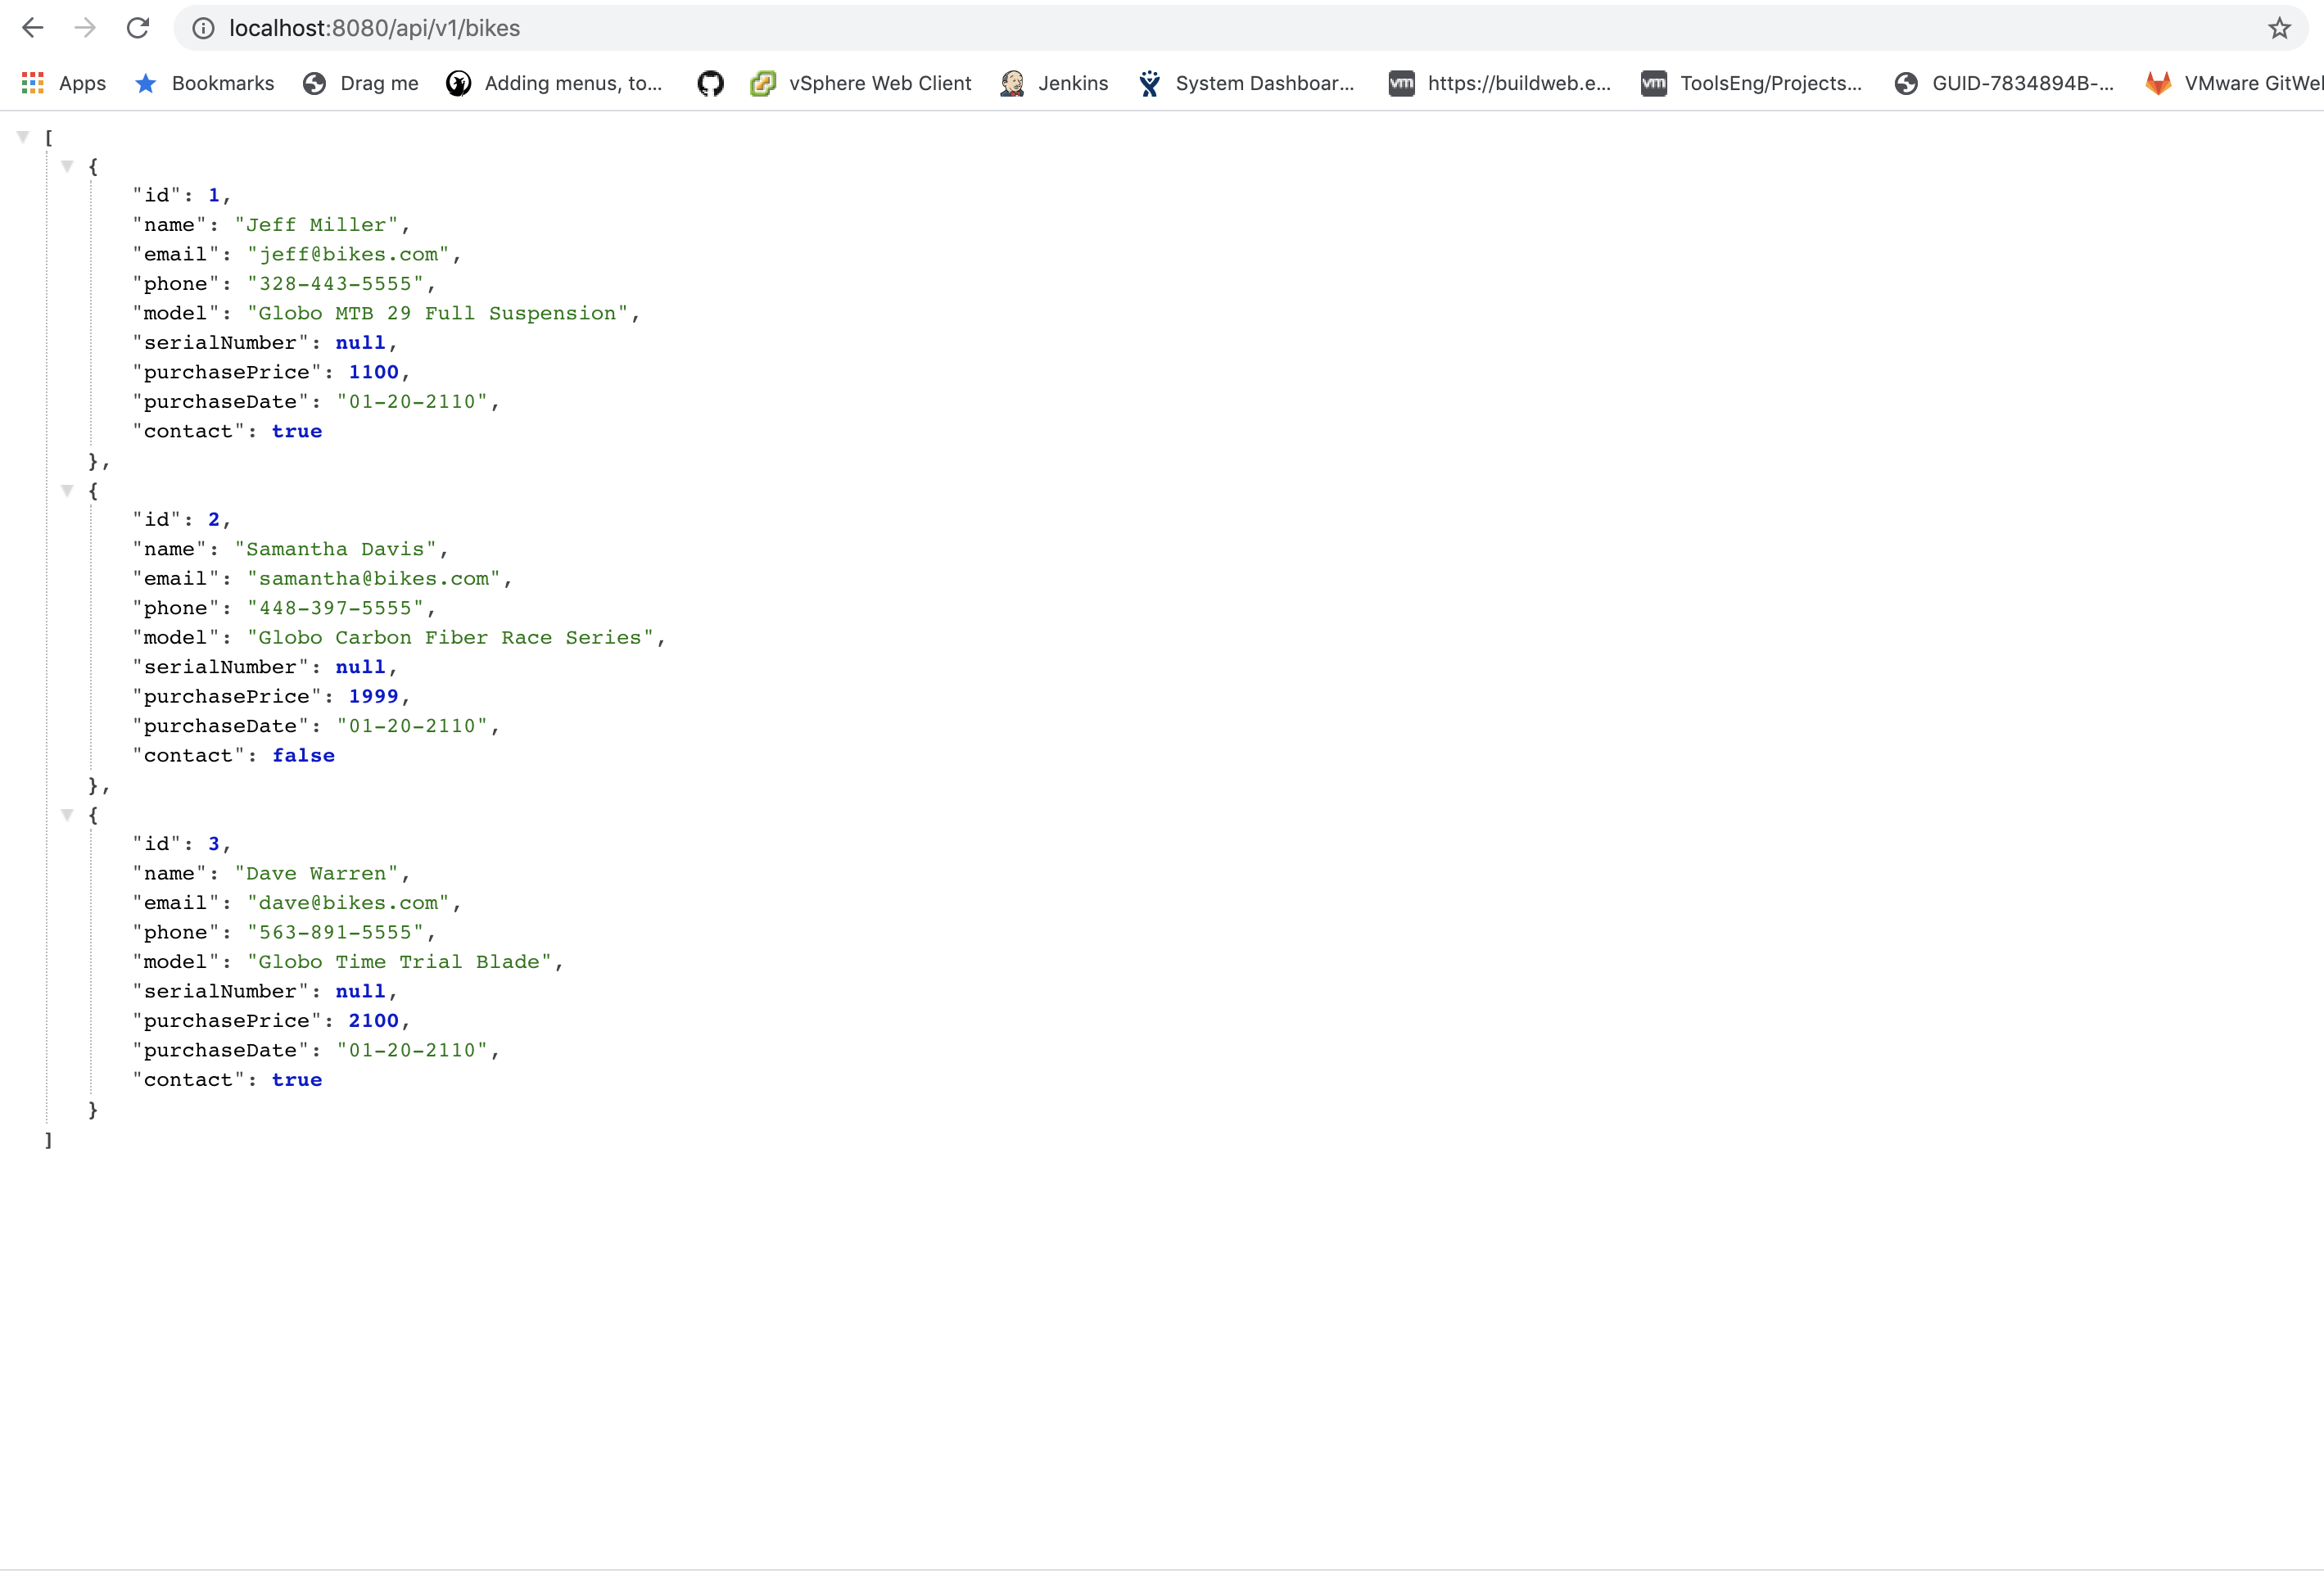
Task: Open the Bookmarks folder link
Action: pyautogui.click(x=205, y=83)
